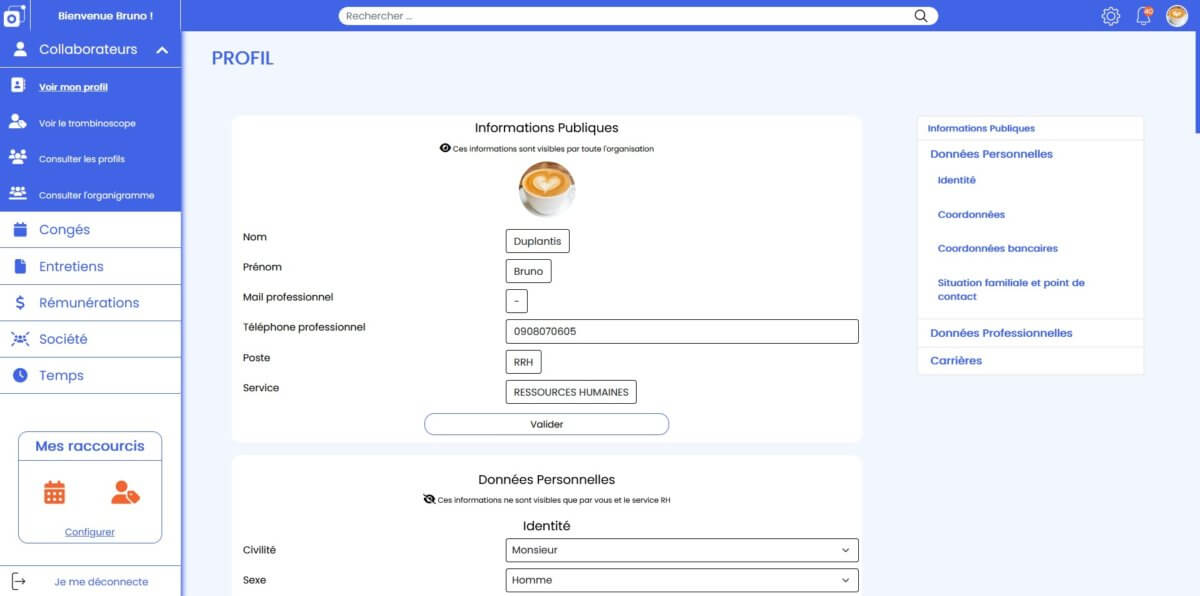Open the Sexe dropdown
This screenshot has width=1200, height=596.
(682, 580)
